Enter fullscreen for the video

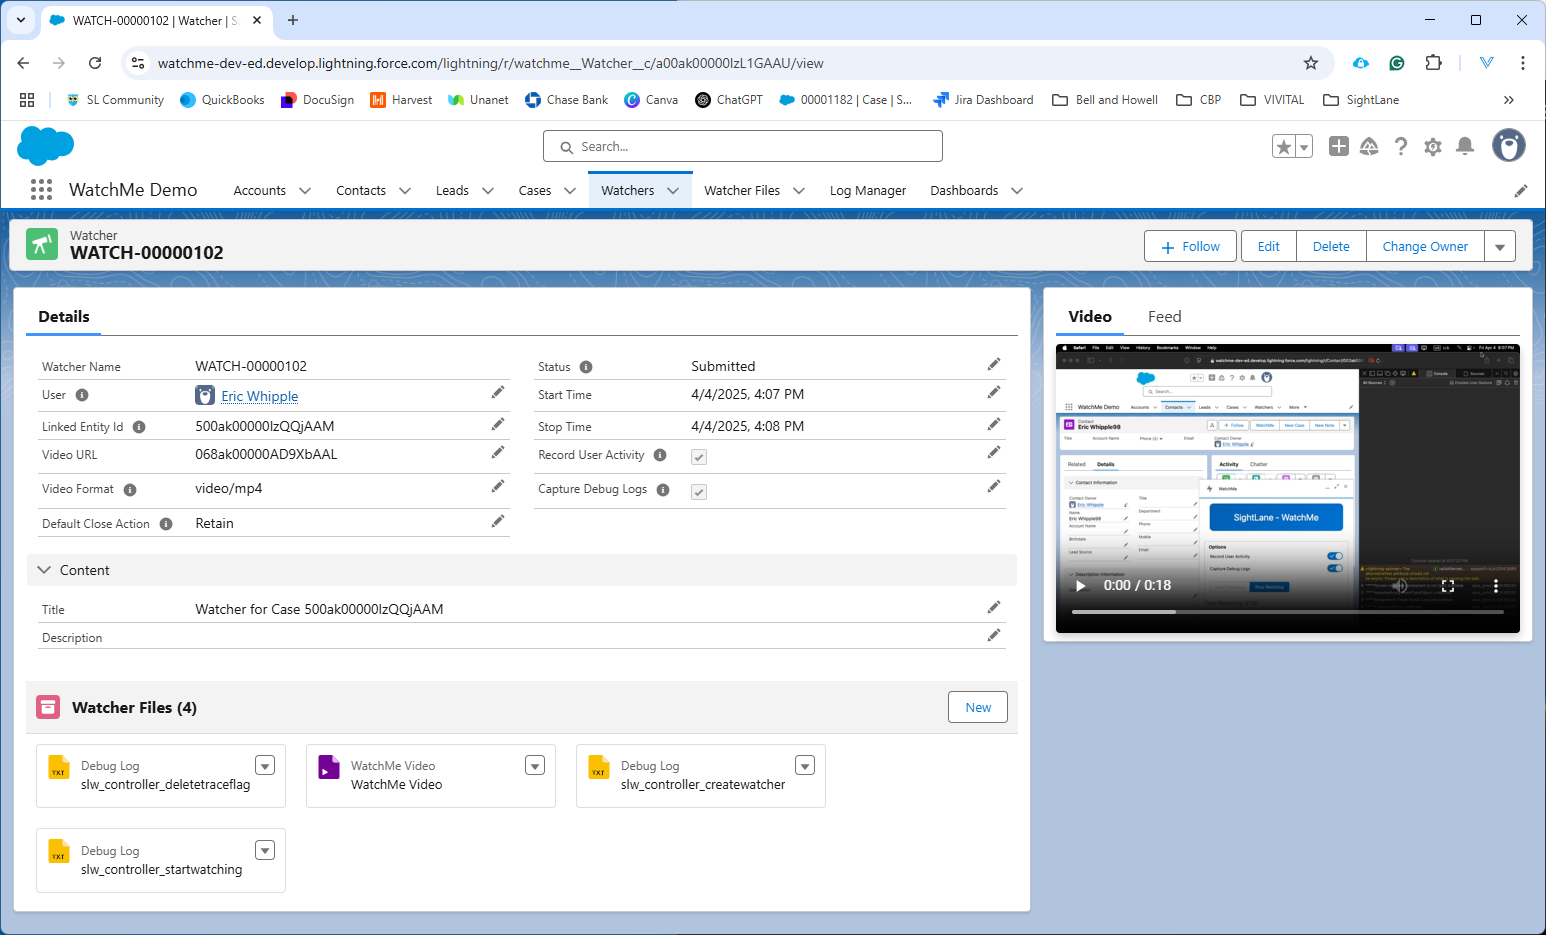click(1447, 586)
